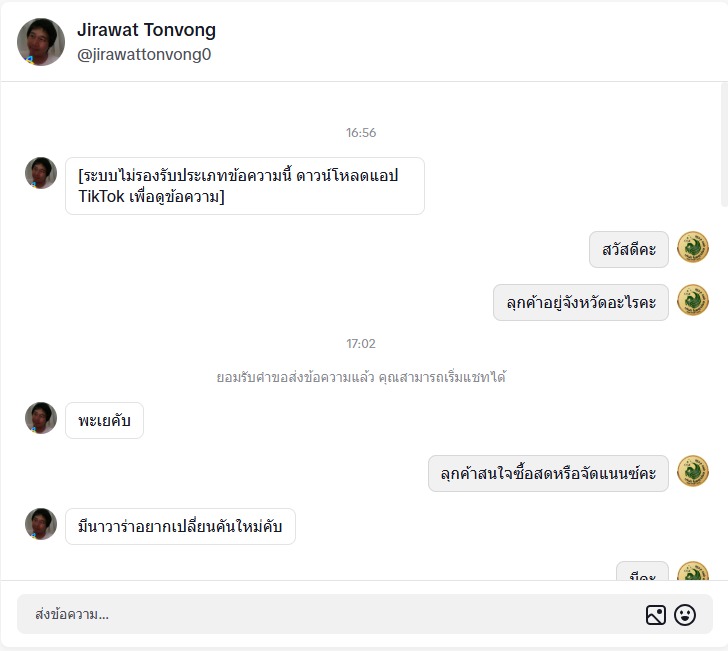Select sender avatar next to TikTok download message
Screen dimensions: 728x651
41,173
